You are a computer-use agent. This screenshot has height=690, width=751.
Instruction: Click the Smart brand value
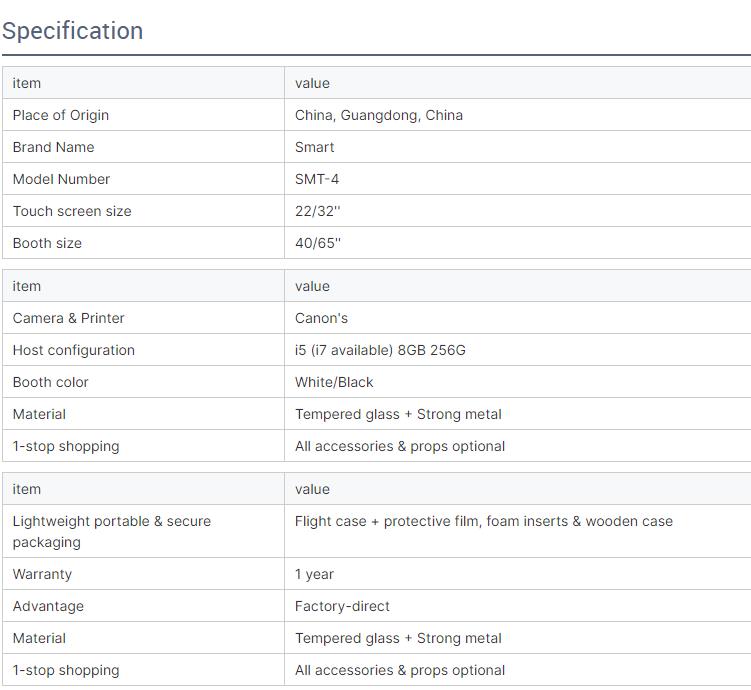click(314, 147)
